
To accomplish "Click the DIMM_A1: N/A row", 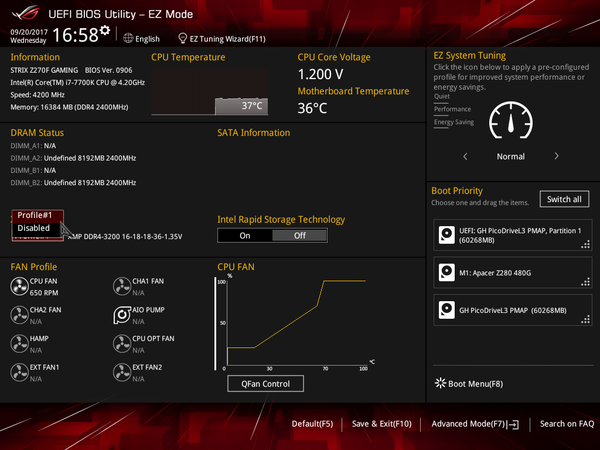I will coord(33,146).
